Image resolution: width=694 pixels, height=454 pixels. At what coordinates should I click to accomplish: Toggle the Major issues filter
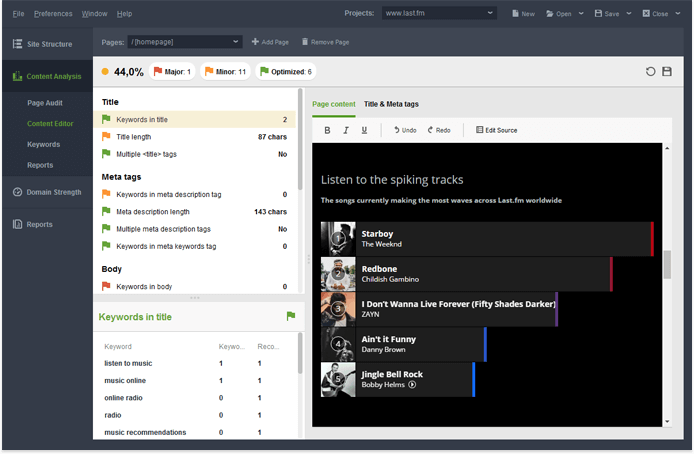(172, 72)
